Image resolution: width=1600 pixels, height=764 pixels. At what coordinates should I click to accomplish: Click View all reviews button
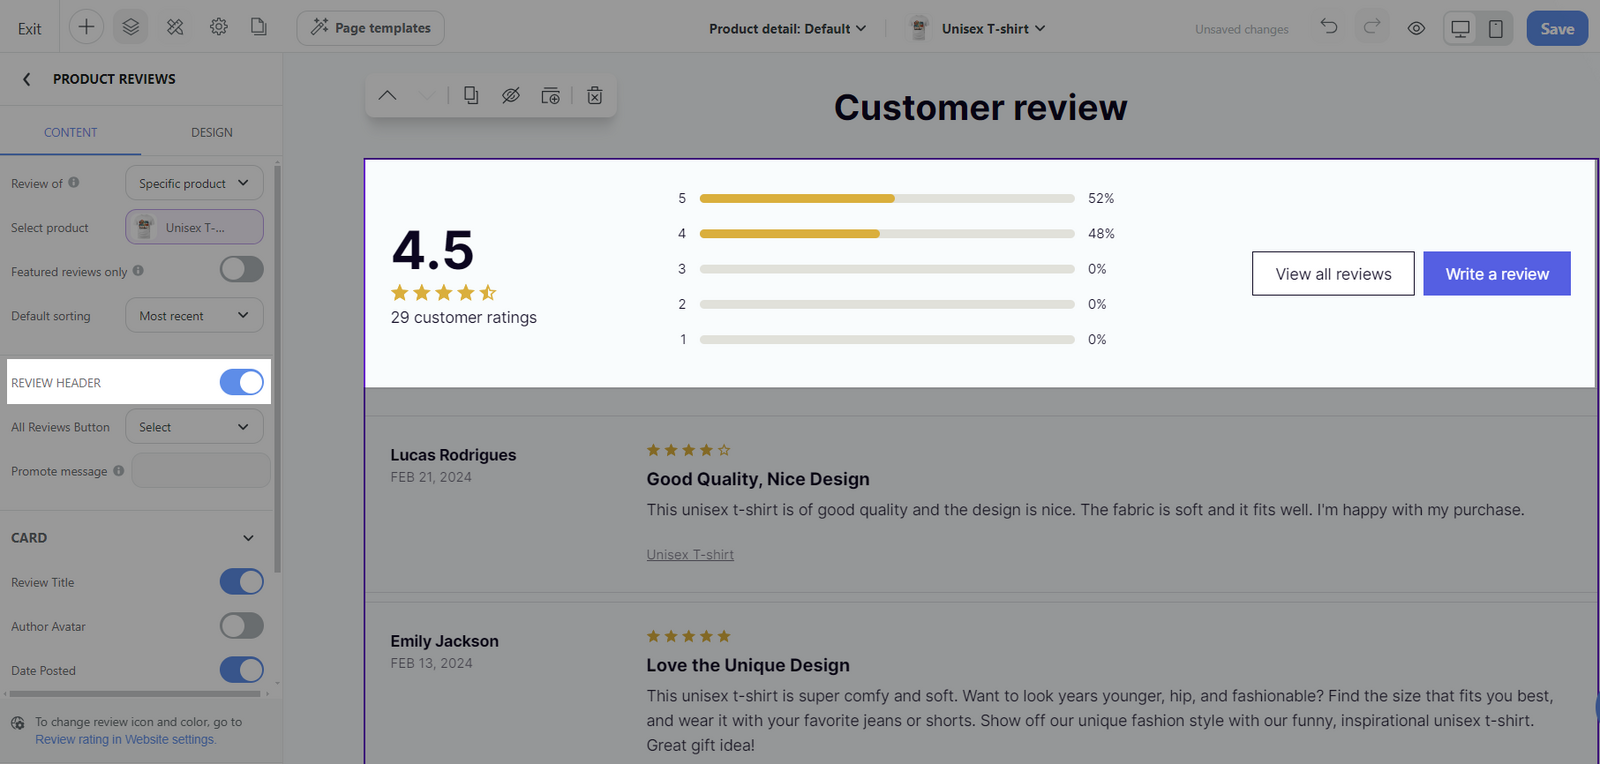point(1333,274)
